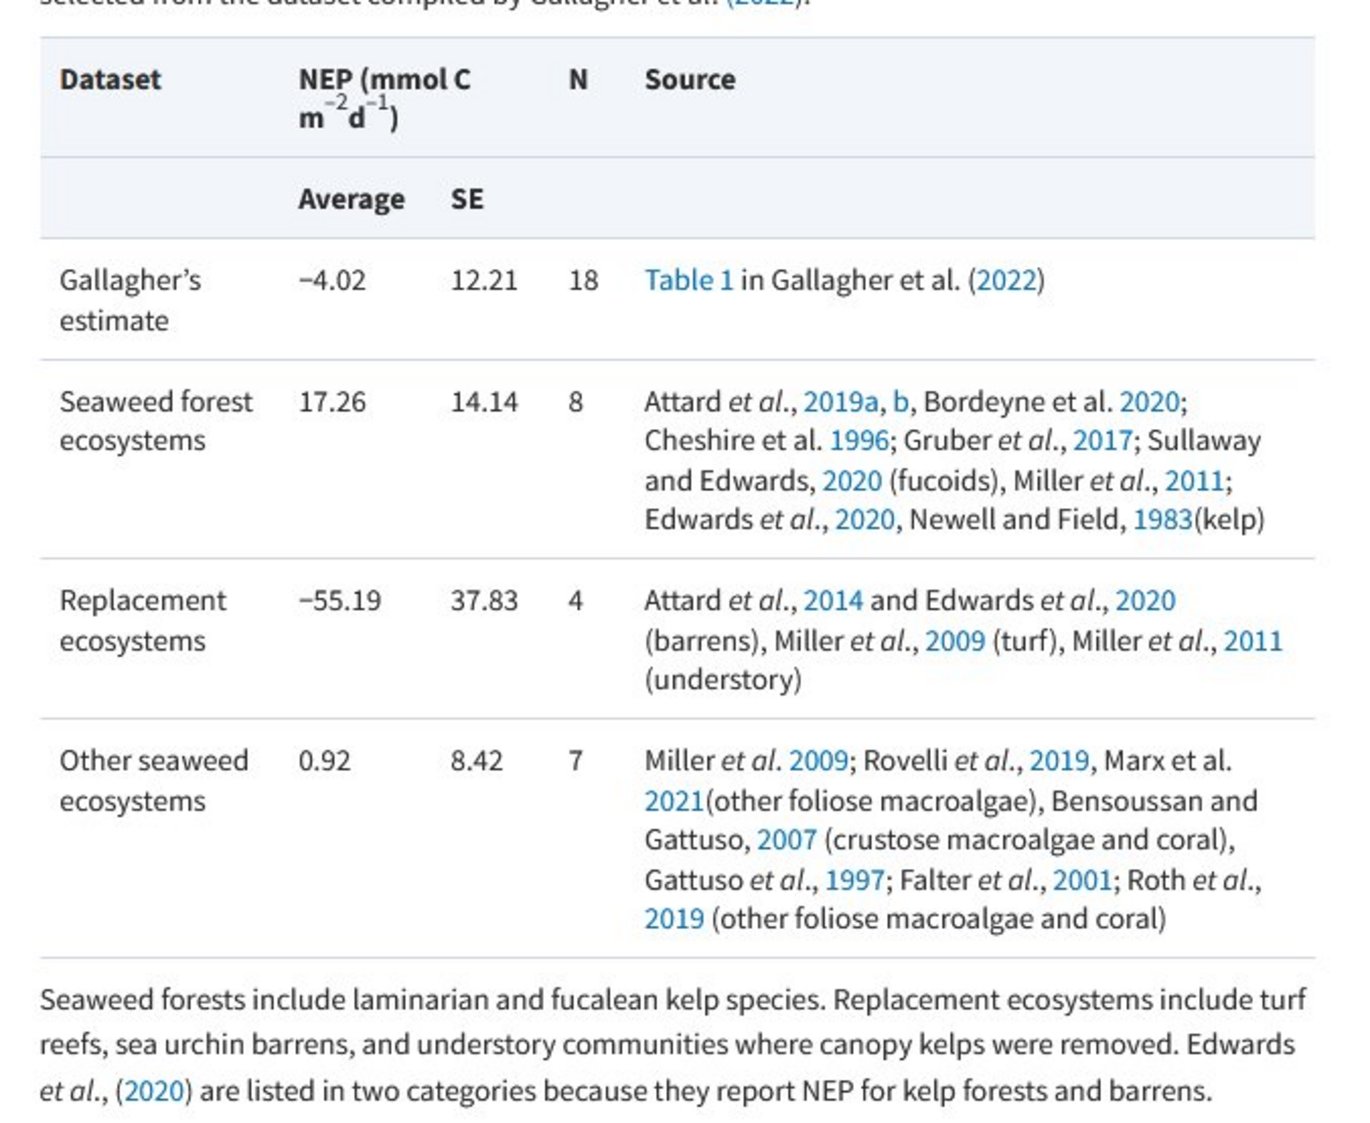Open the Rovelli et al. 2019 reference
Image resolution: width=1370 pixels, height=1123 pixels.
[1059, 761]
